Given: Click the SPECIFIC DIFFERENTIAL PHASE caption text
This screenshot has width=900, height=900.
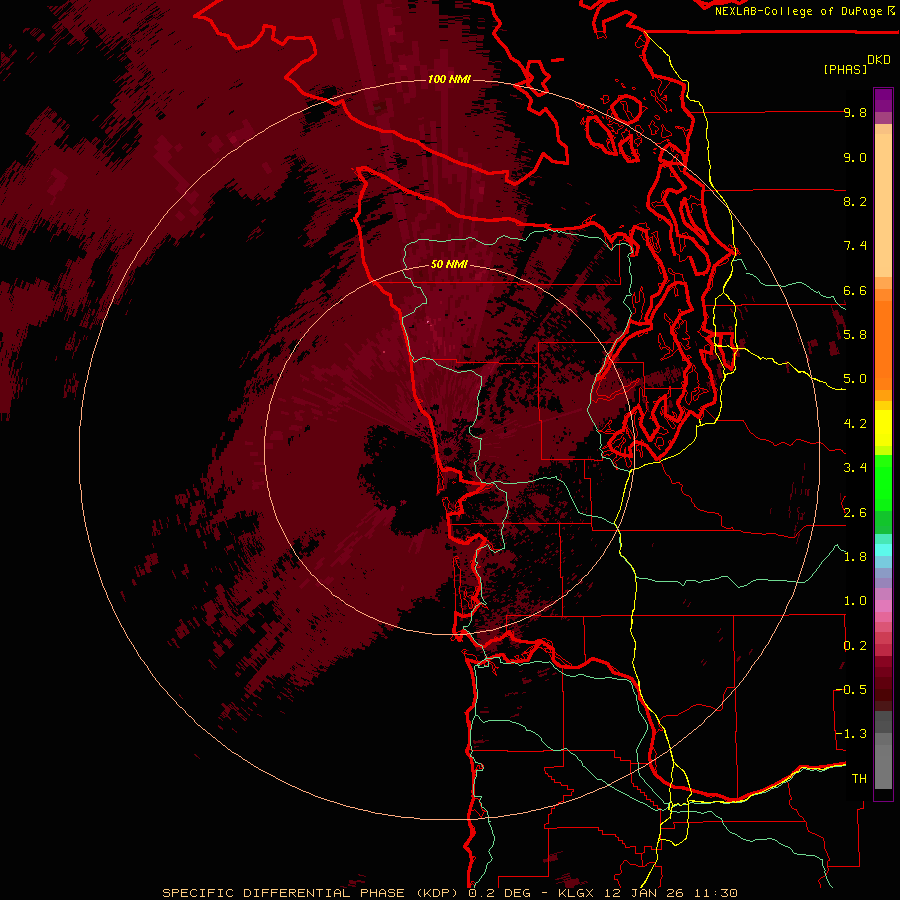Looking at the screenshot, I should point(285,893).
